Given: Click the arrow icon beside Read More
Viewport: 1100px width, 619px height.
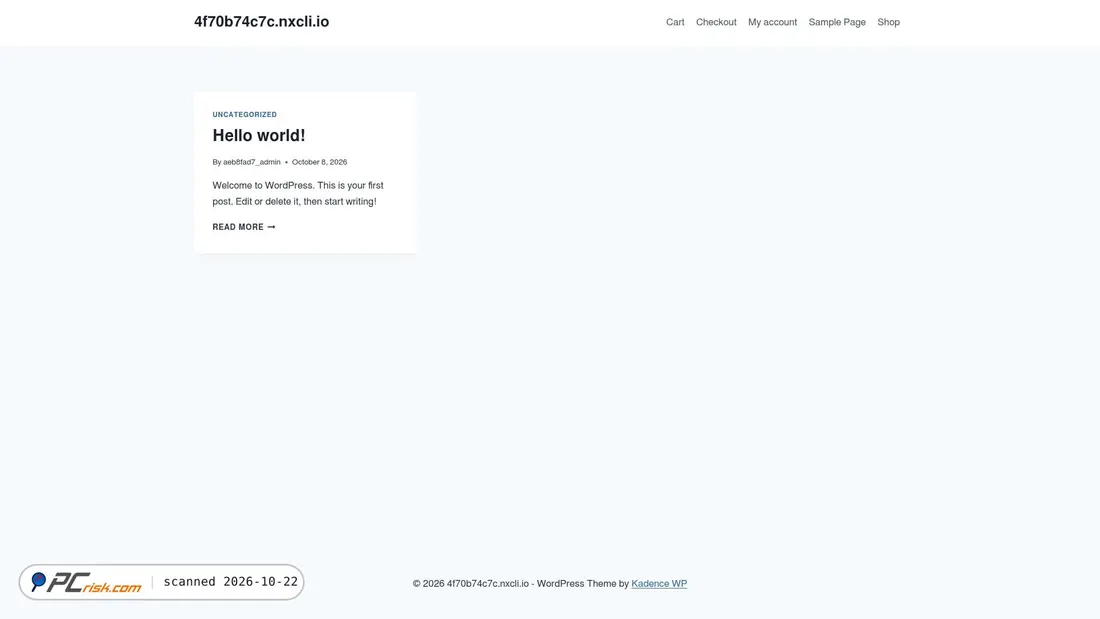Looking at the screenshot, I should coord(271,227).
